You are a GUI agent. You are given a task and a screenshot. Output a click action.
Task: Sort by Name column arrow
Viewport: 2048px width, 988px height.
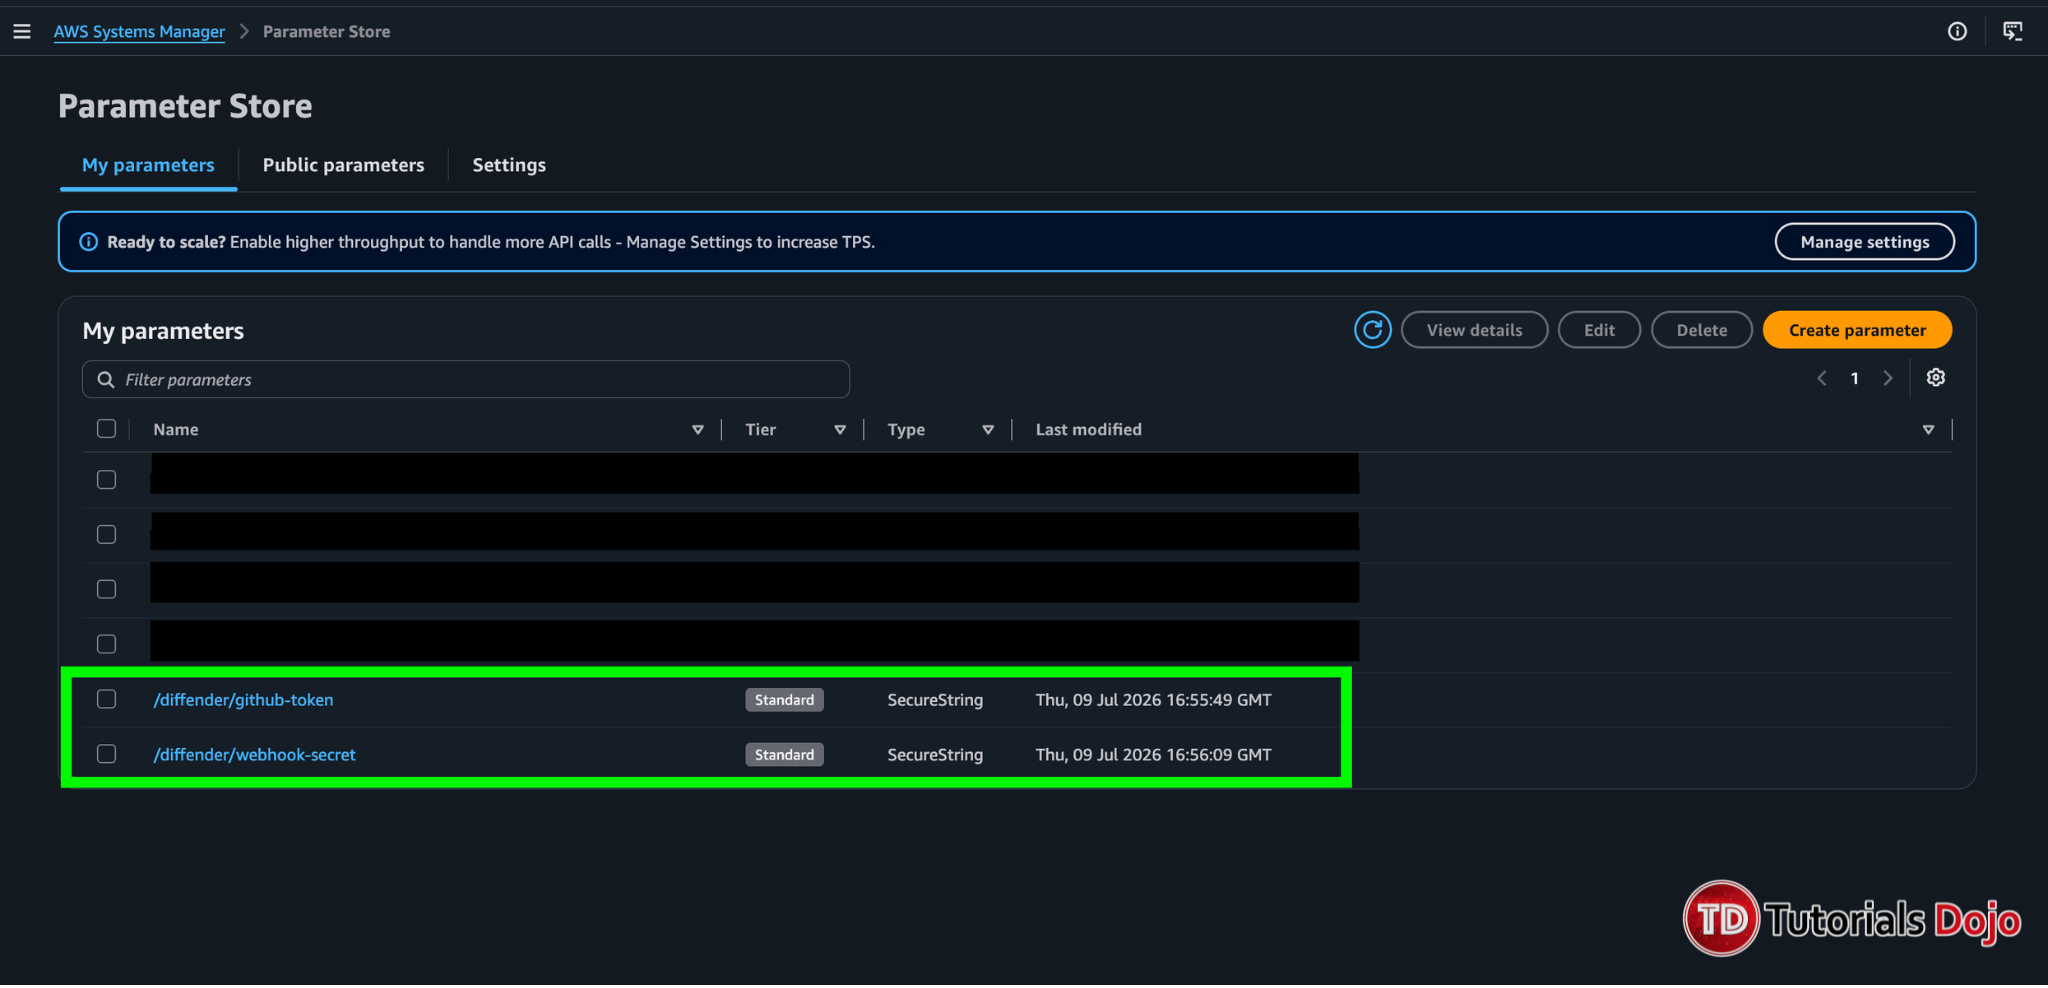pos(698,430)
